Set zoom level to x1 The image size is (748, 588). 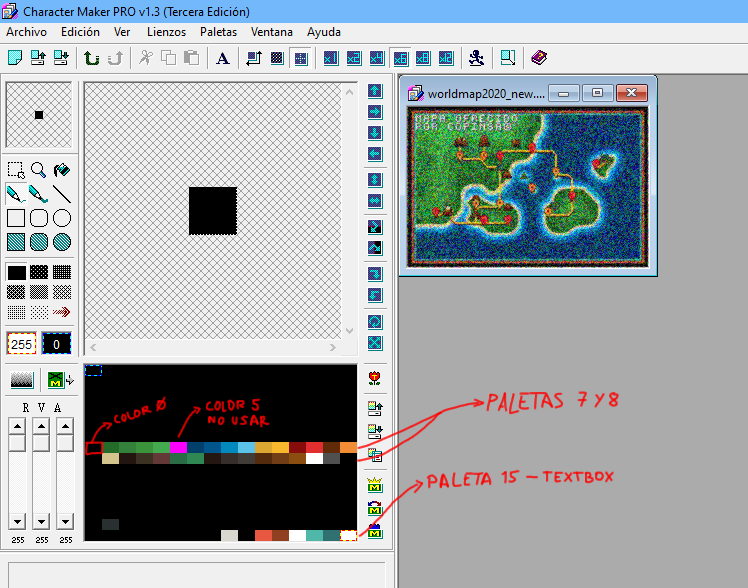331,58
